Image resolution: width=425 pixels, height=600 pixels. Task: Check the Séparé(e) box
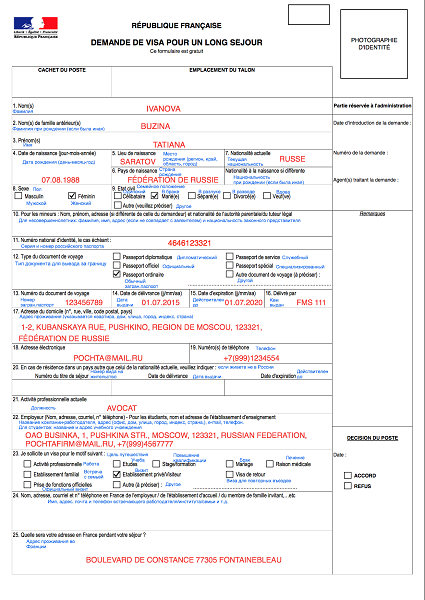point(192,196)
